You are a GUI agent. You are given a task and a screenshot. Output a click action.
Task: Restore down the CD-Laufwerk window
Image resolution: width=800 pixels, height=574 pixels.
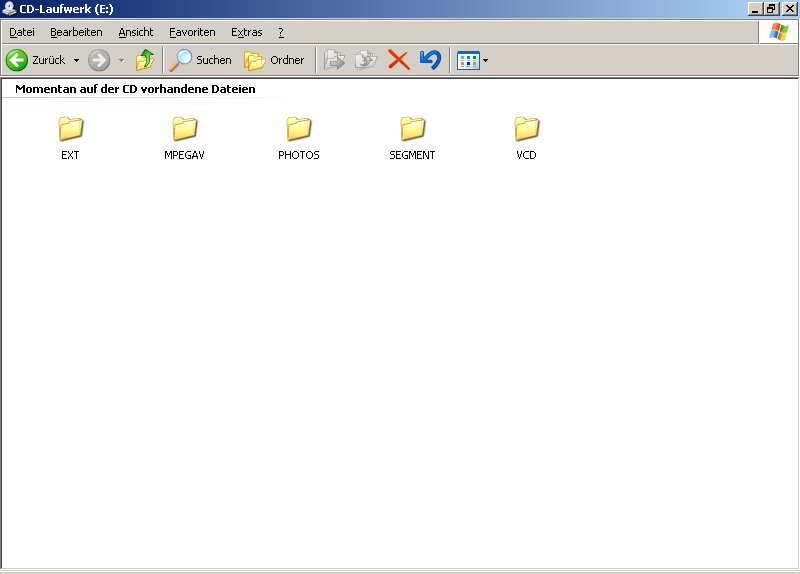(771, 9)
